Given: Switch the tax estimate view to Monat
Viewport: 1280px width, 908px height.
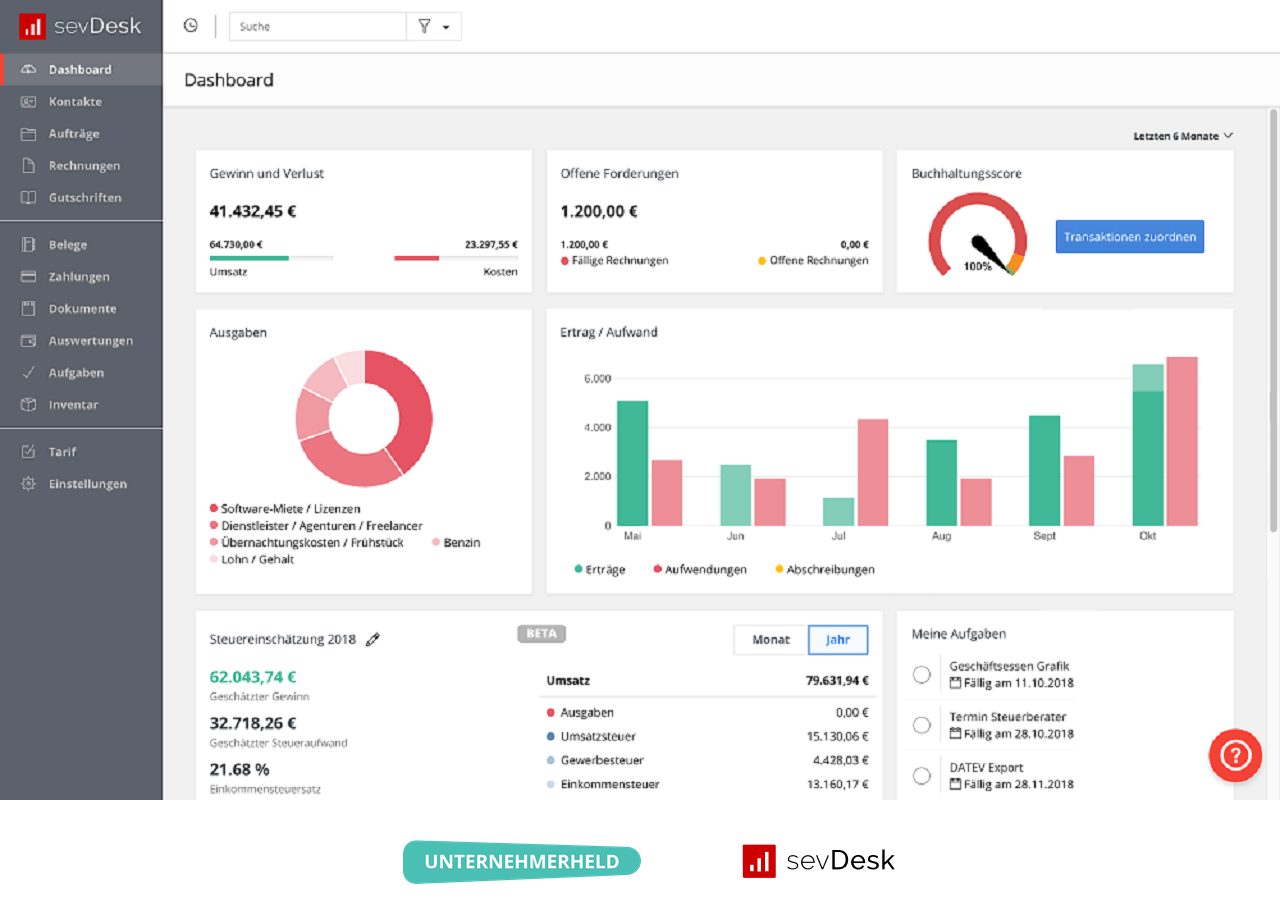Looking at the screenshot, I should [770, 639].
